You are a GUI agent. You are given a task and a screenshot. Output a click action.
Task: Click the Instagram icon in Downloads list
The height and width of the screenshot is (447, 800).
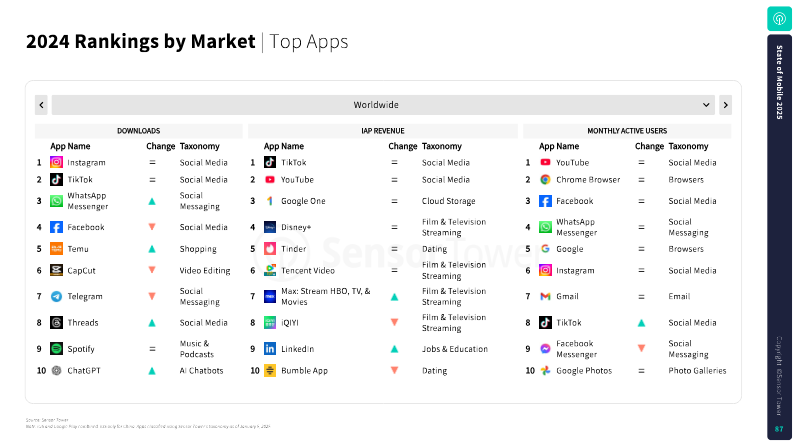click(x=56, y=162)
